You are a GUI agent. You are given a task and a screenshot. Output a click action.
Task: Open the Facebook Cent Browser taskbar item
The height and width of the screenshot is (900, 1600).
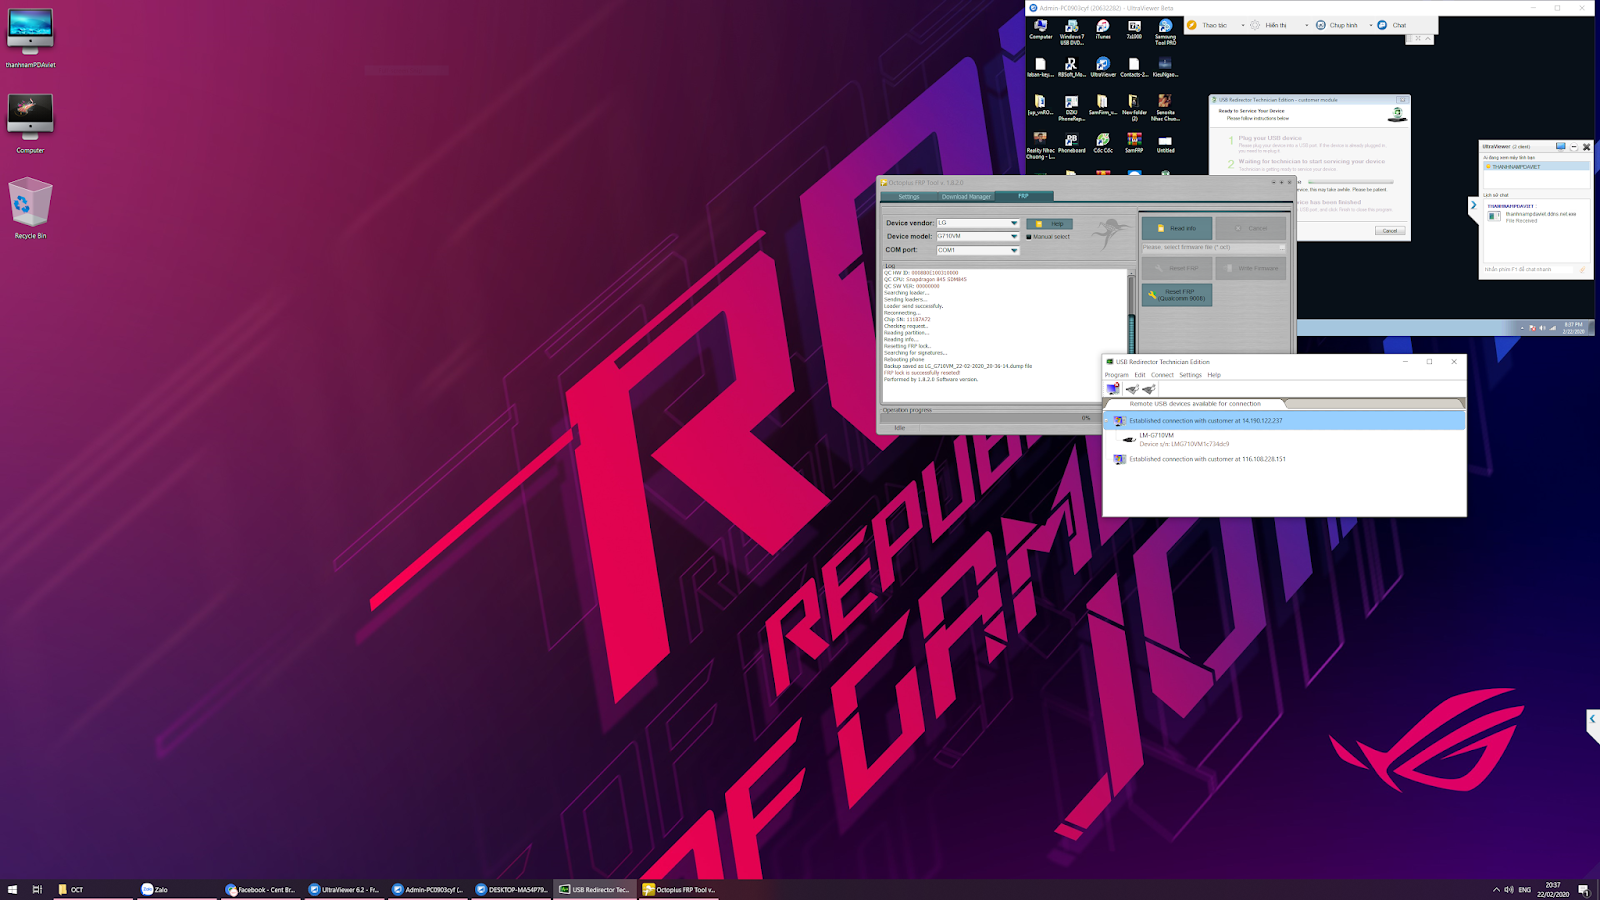(x=260, y=889)
